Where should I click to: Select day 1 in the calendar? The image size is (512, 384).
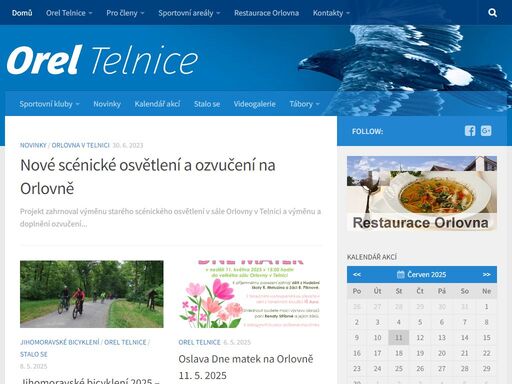point(486,307)
